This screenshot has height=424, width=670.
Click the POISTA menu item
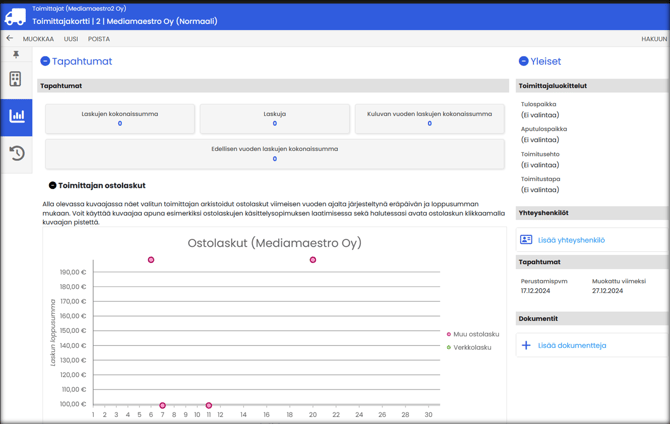[x=99, y=39]
